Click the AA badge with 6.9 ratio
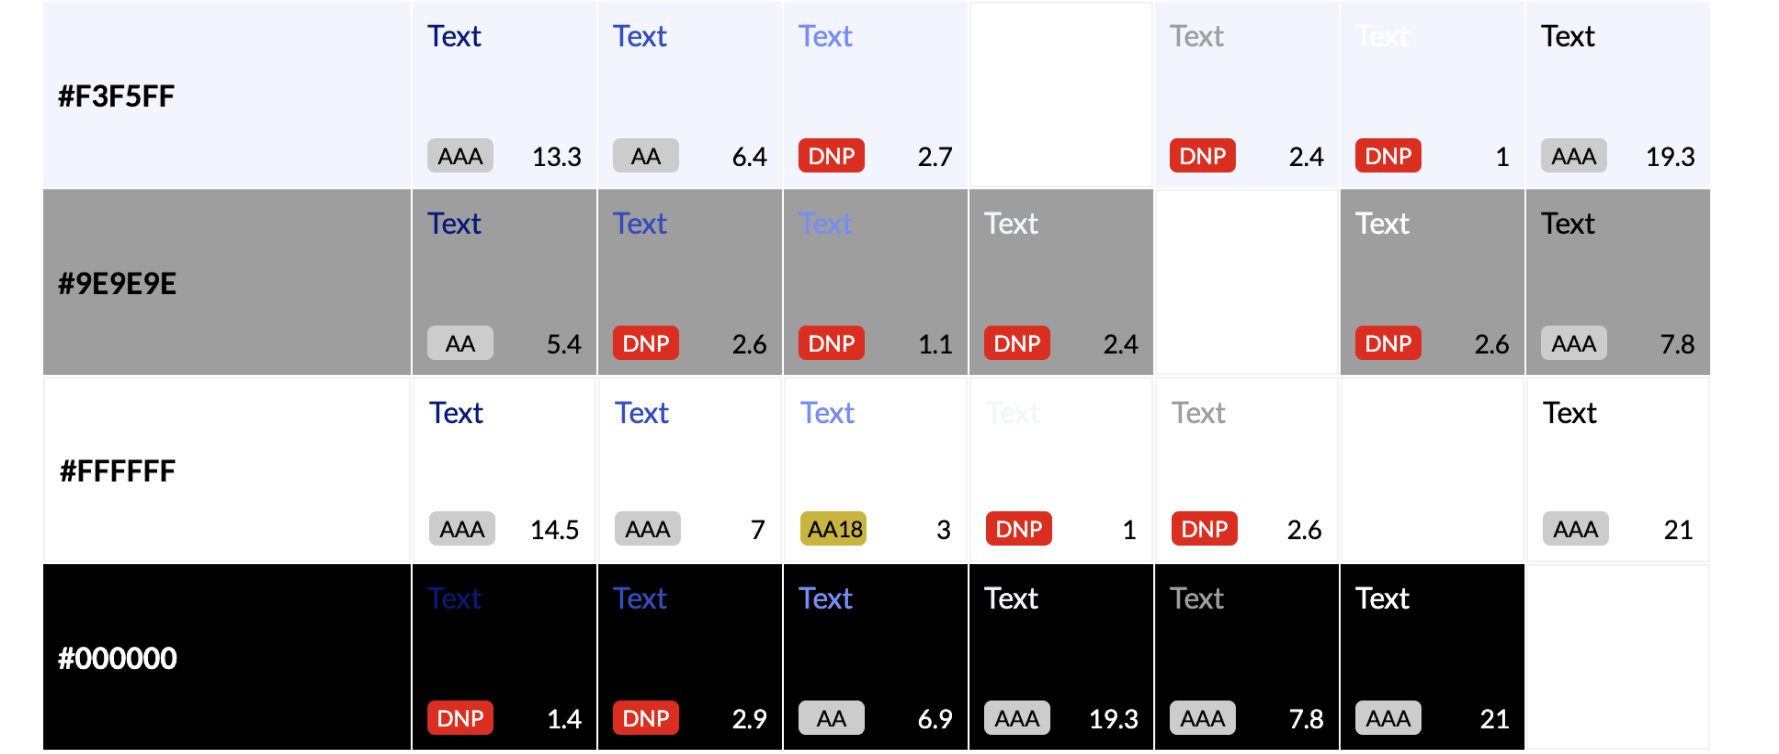Screen dimensions: 1779x754 pos(831,718)
